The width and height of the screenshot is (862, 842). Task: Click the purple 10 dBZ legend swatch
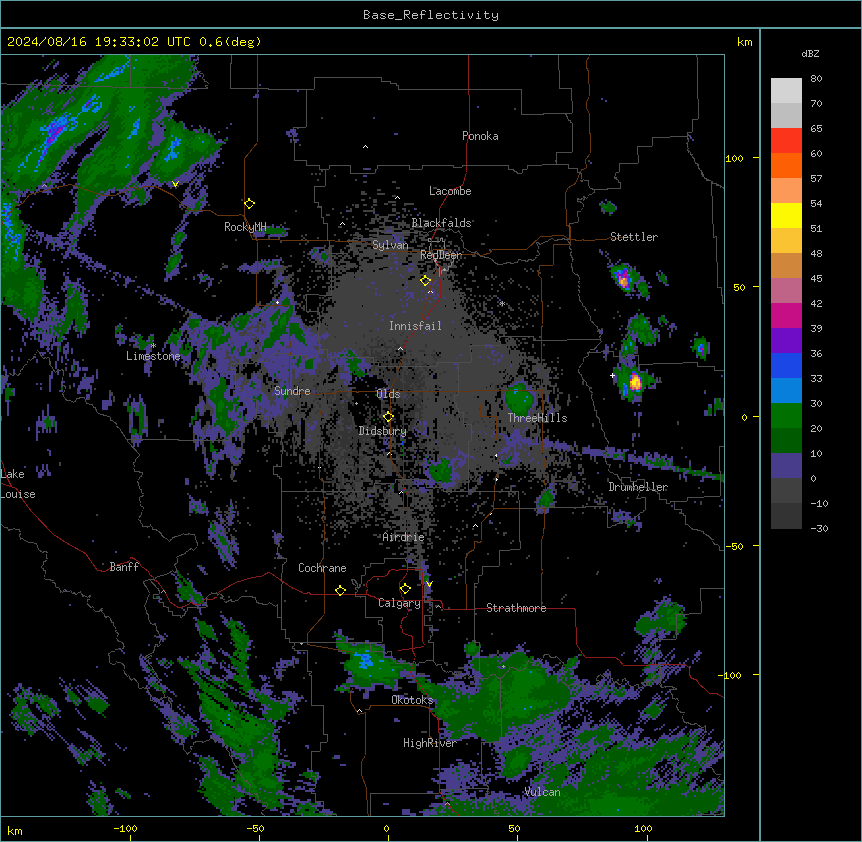pyautogui.click(x=786, y=466)
